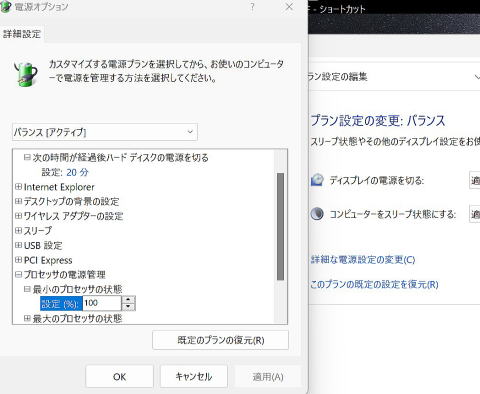This screenshot has height=394, width=480.
Task: Expand the PCI Express node
Action: coord(19,260)
